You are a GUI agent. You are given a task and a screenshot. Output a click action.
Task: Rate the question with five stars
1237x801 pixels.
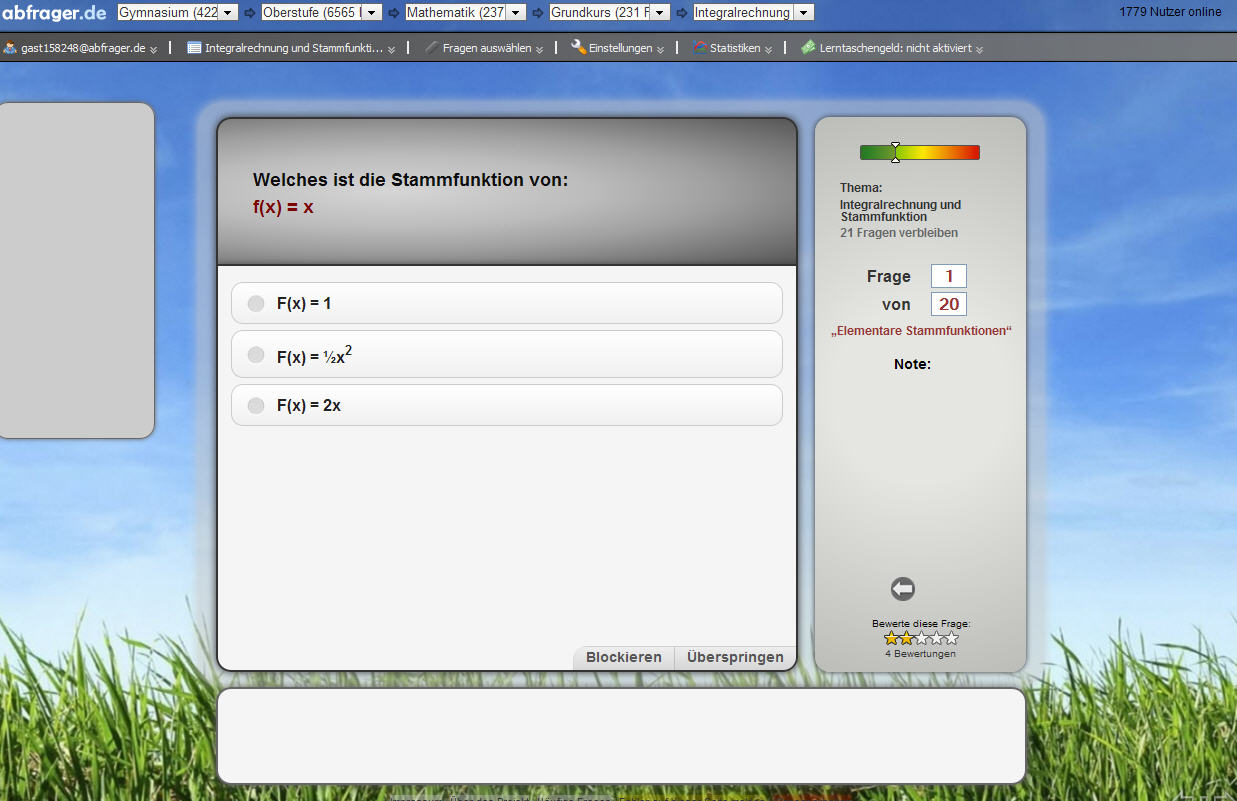(951, 638)
